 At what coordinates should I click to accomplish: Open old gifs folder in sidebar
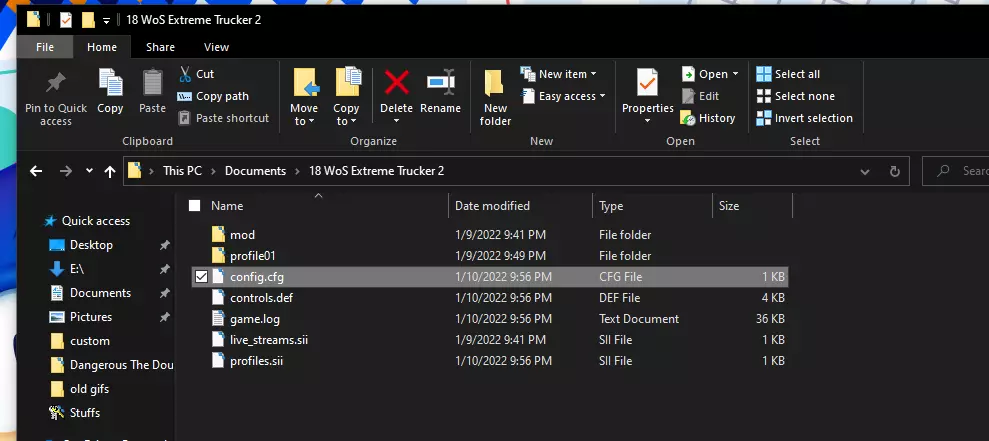[x=90, y=389]
